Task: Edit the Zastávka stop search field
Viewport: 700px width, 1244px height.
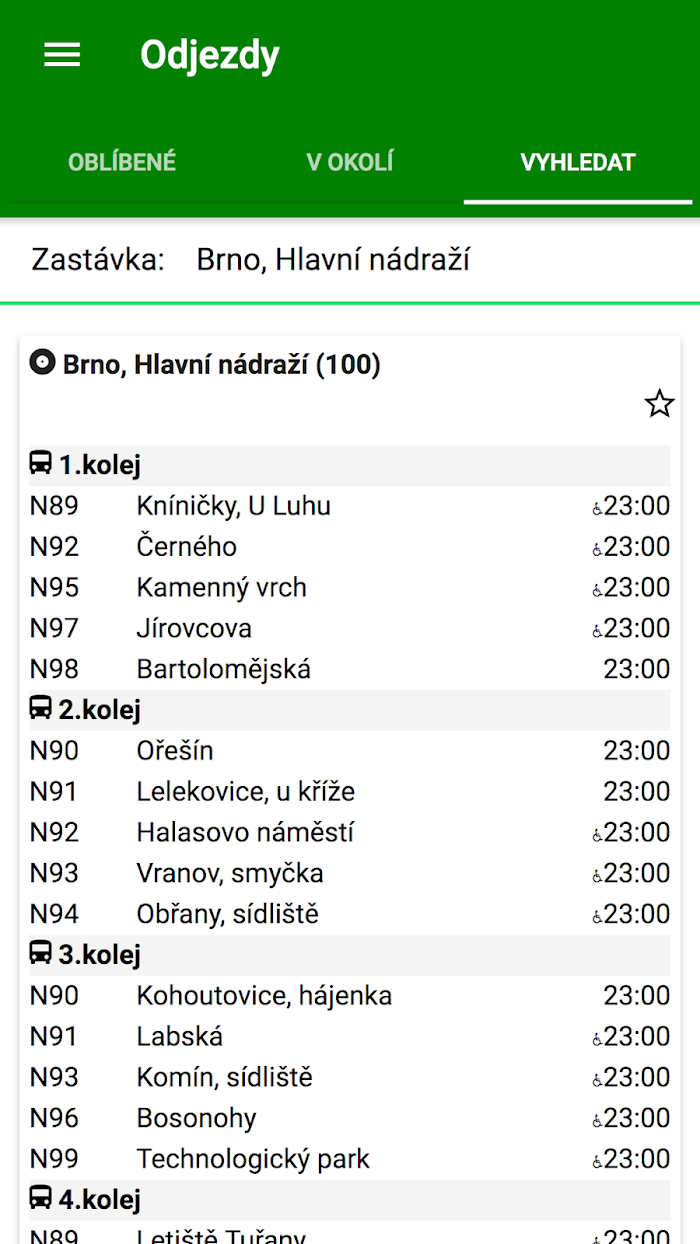Action: 350,260
